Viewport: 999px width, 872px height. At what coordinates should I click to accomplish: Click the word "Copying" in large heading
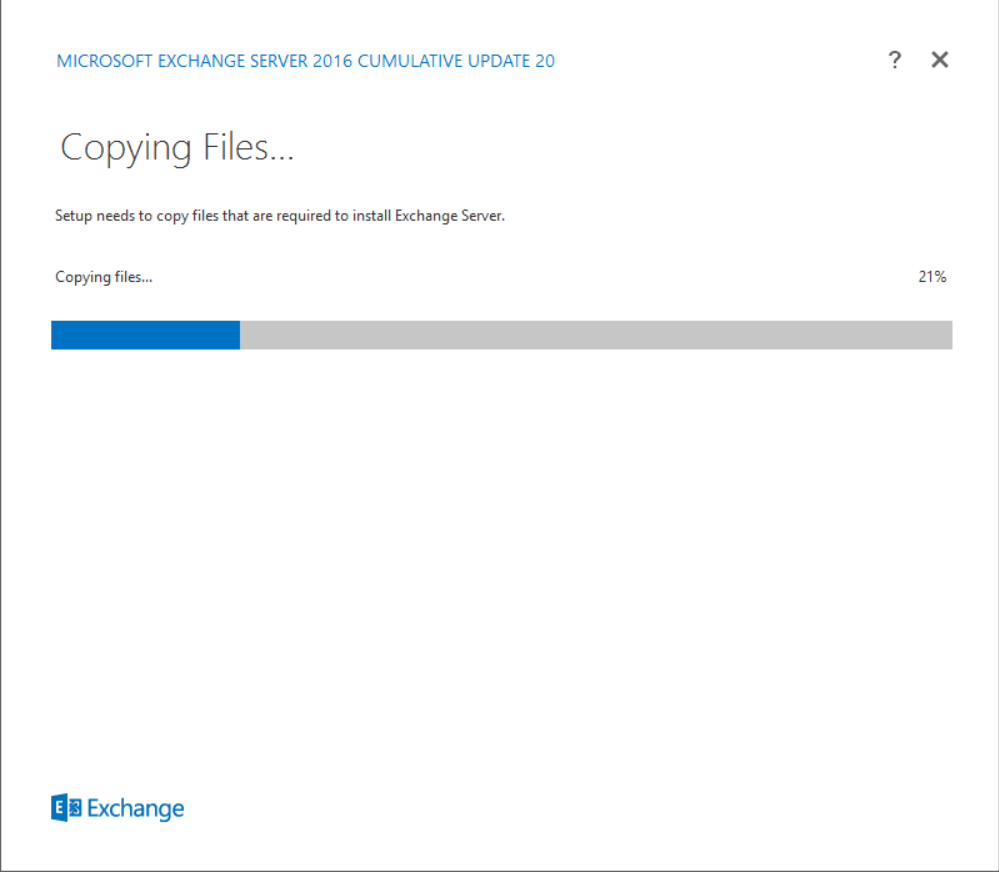click(x=126, y=149)
